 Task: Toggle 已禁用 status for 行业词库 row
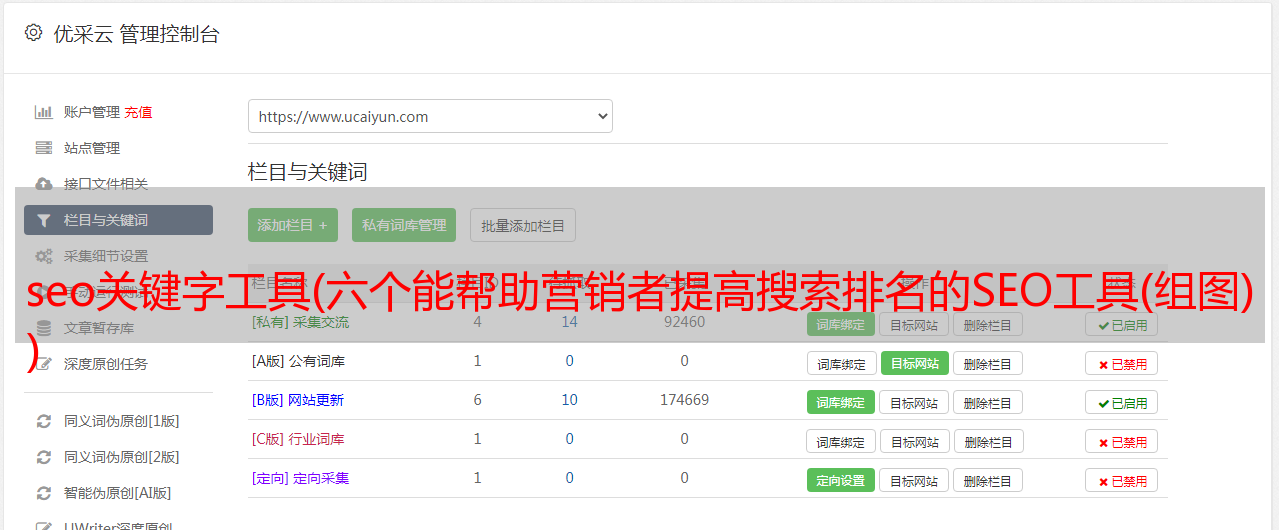1121,441
